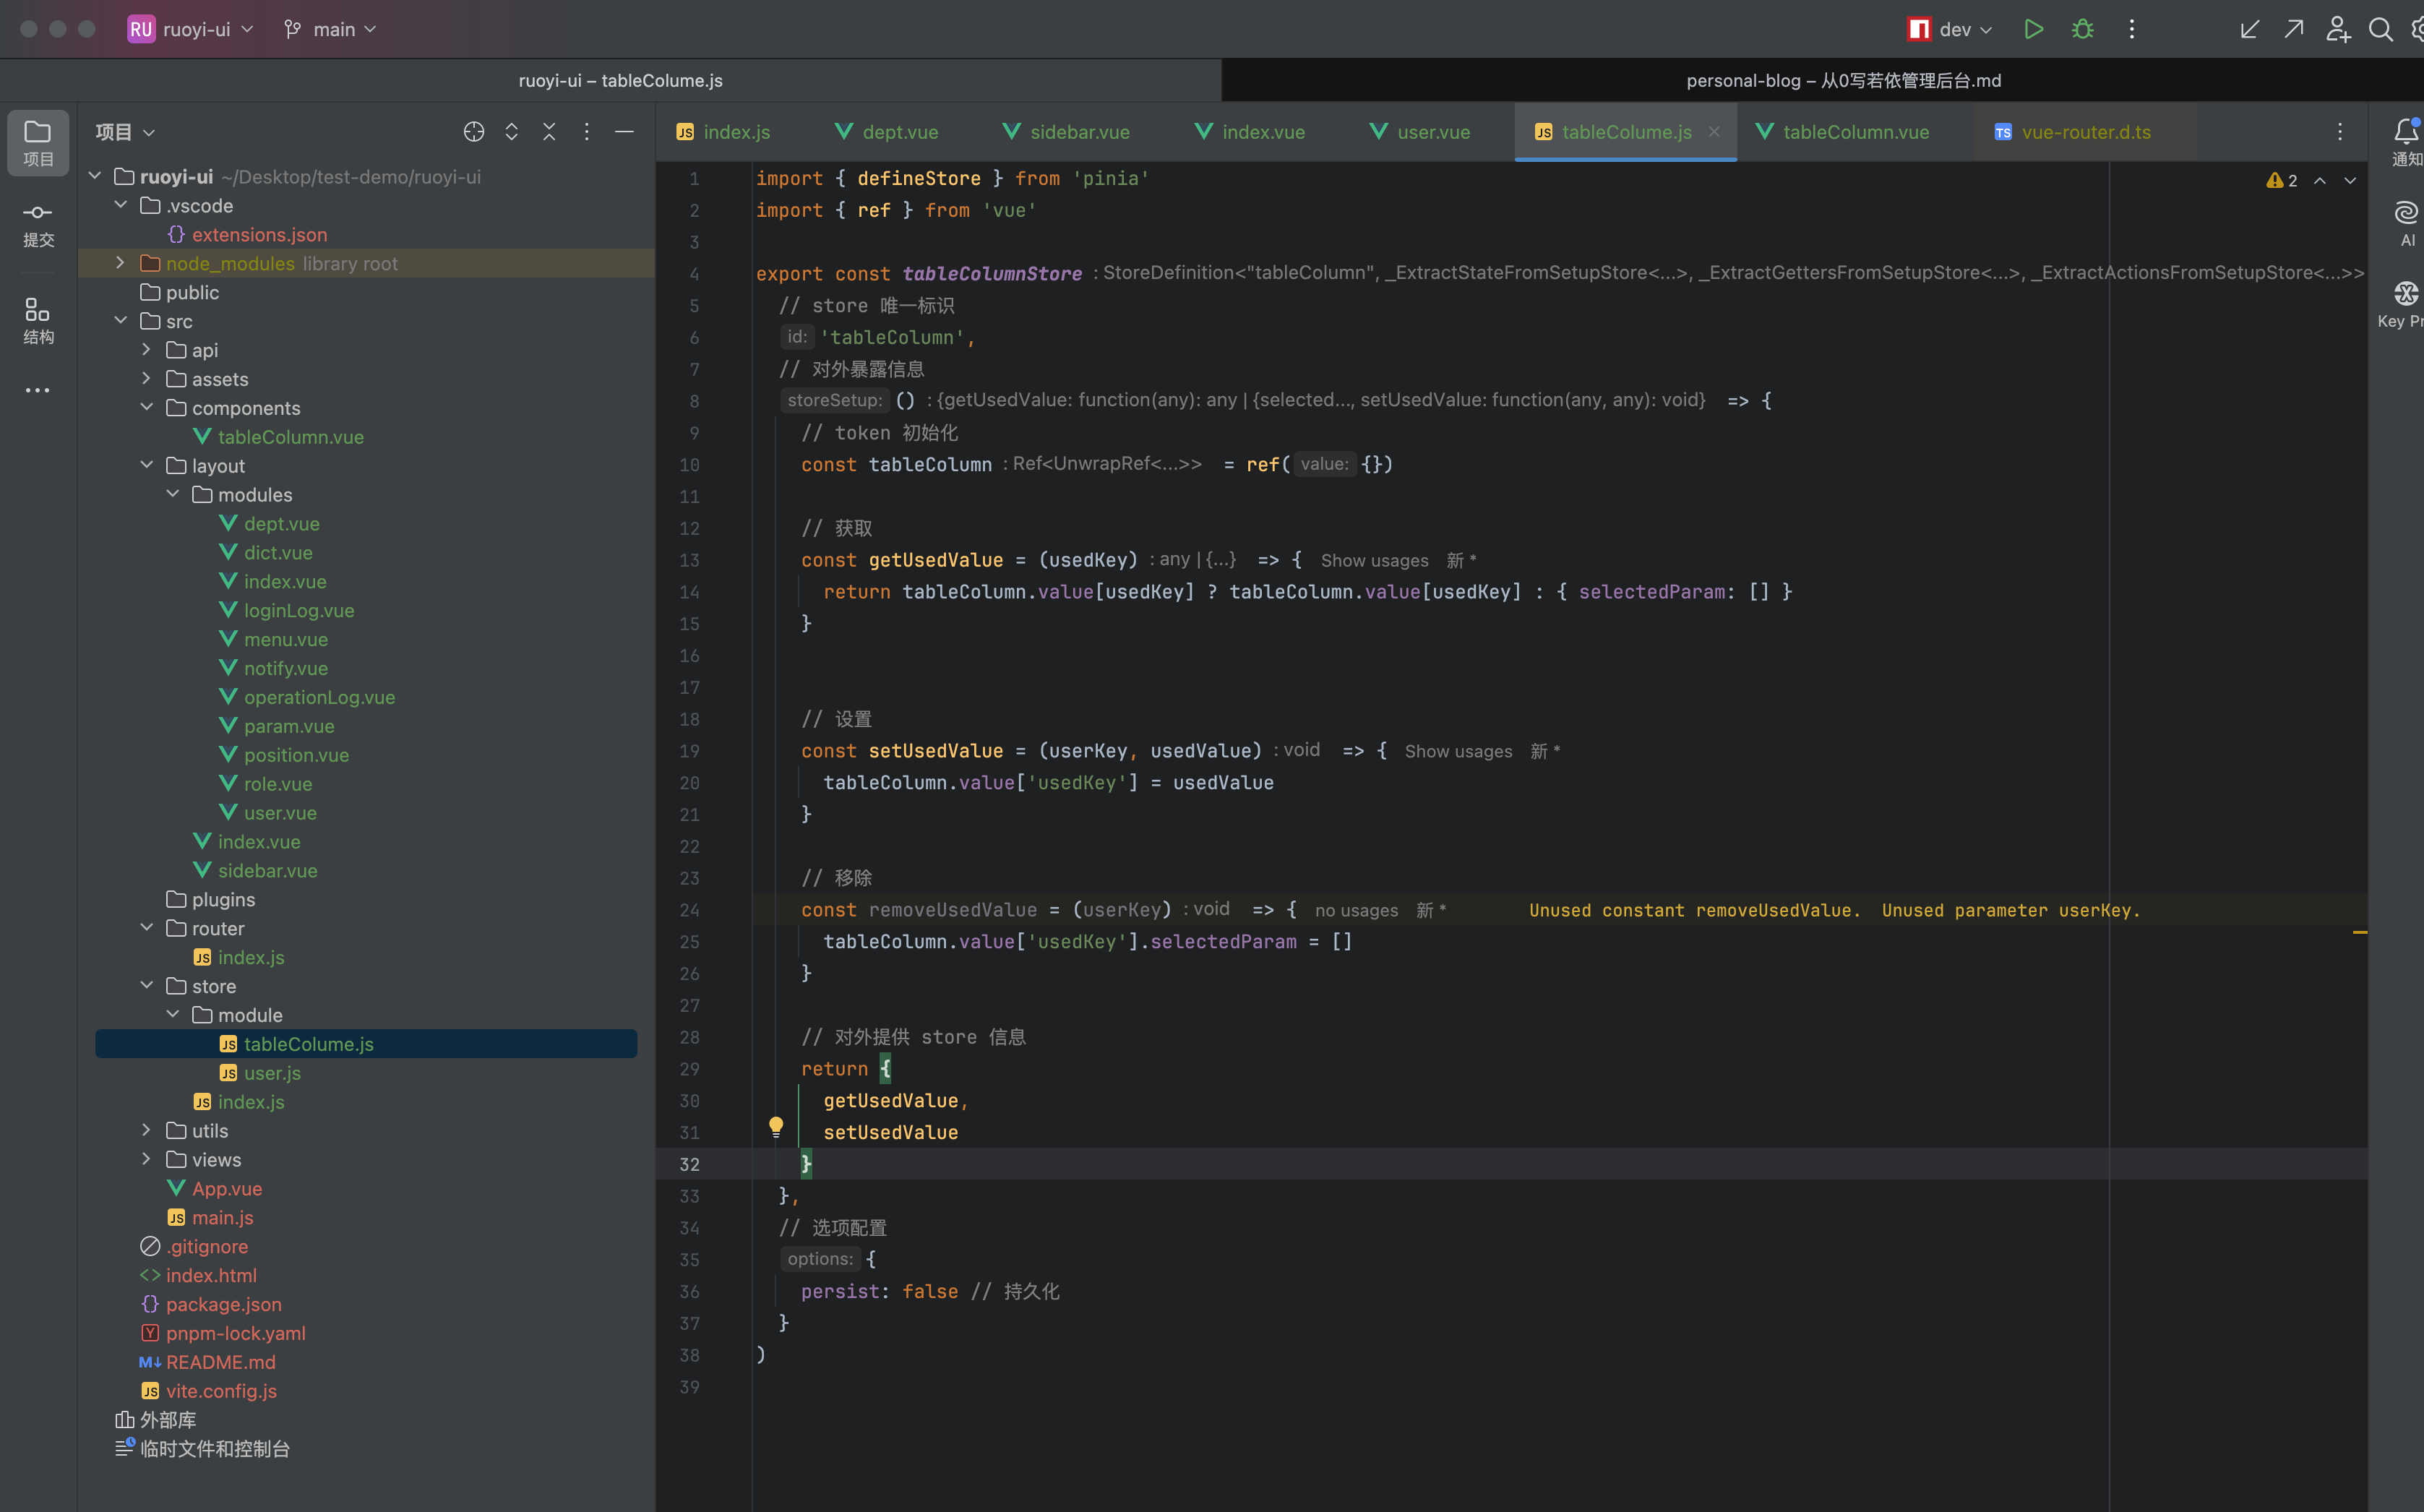Open editor tabs more options
The height and width of the screenshot is (1512, 2424).
tap(2340, 132)
